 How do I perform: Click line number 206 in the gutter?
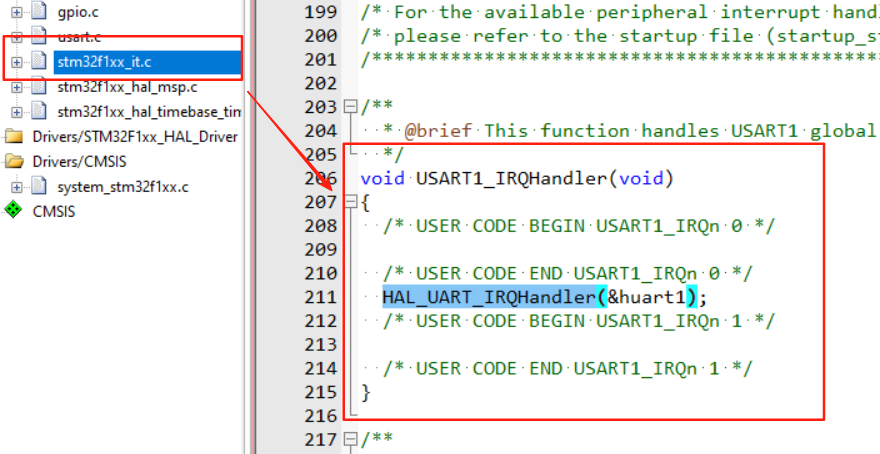coord(320,178)
